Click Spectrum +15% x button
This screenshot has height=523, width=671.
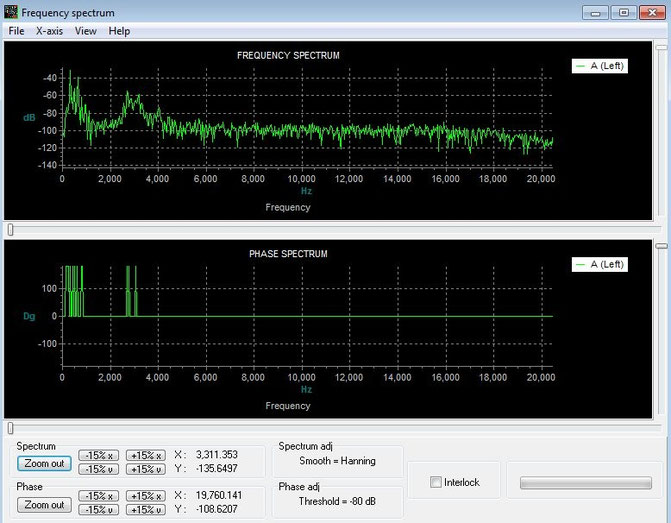pos(146,455)
